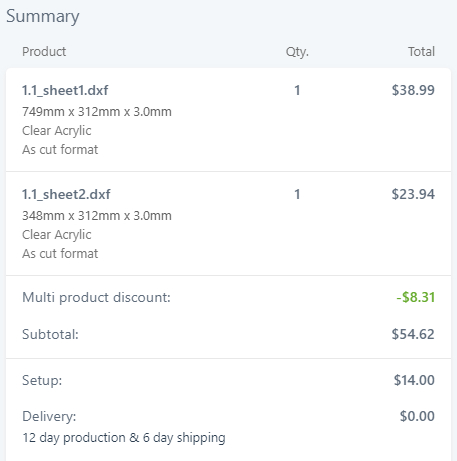The width and height of the screenshot is (457, 461).
Task: Click the $54.62 subtotal amount
Action: [413, 334]
